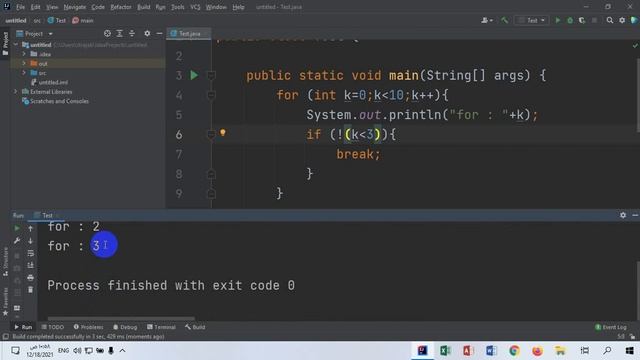Click the user account icon in toolbar
Screen dimensions: 640x360
click(x=487, y=20)
